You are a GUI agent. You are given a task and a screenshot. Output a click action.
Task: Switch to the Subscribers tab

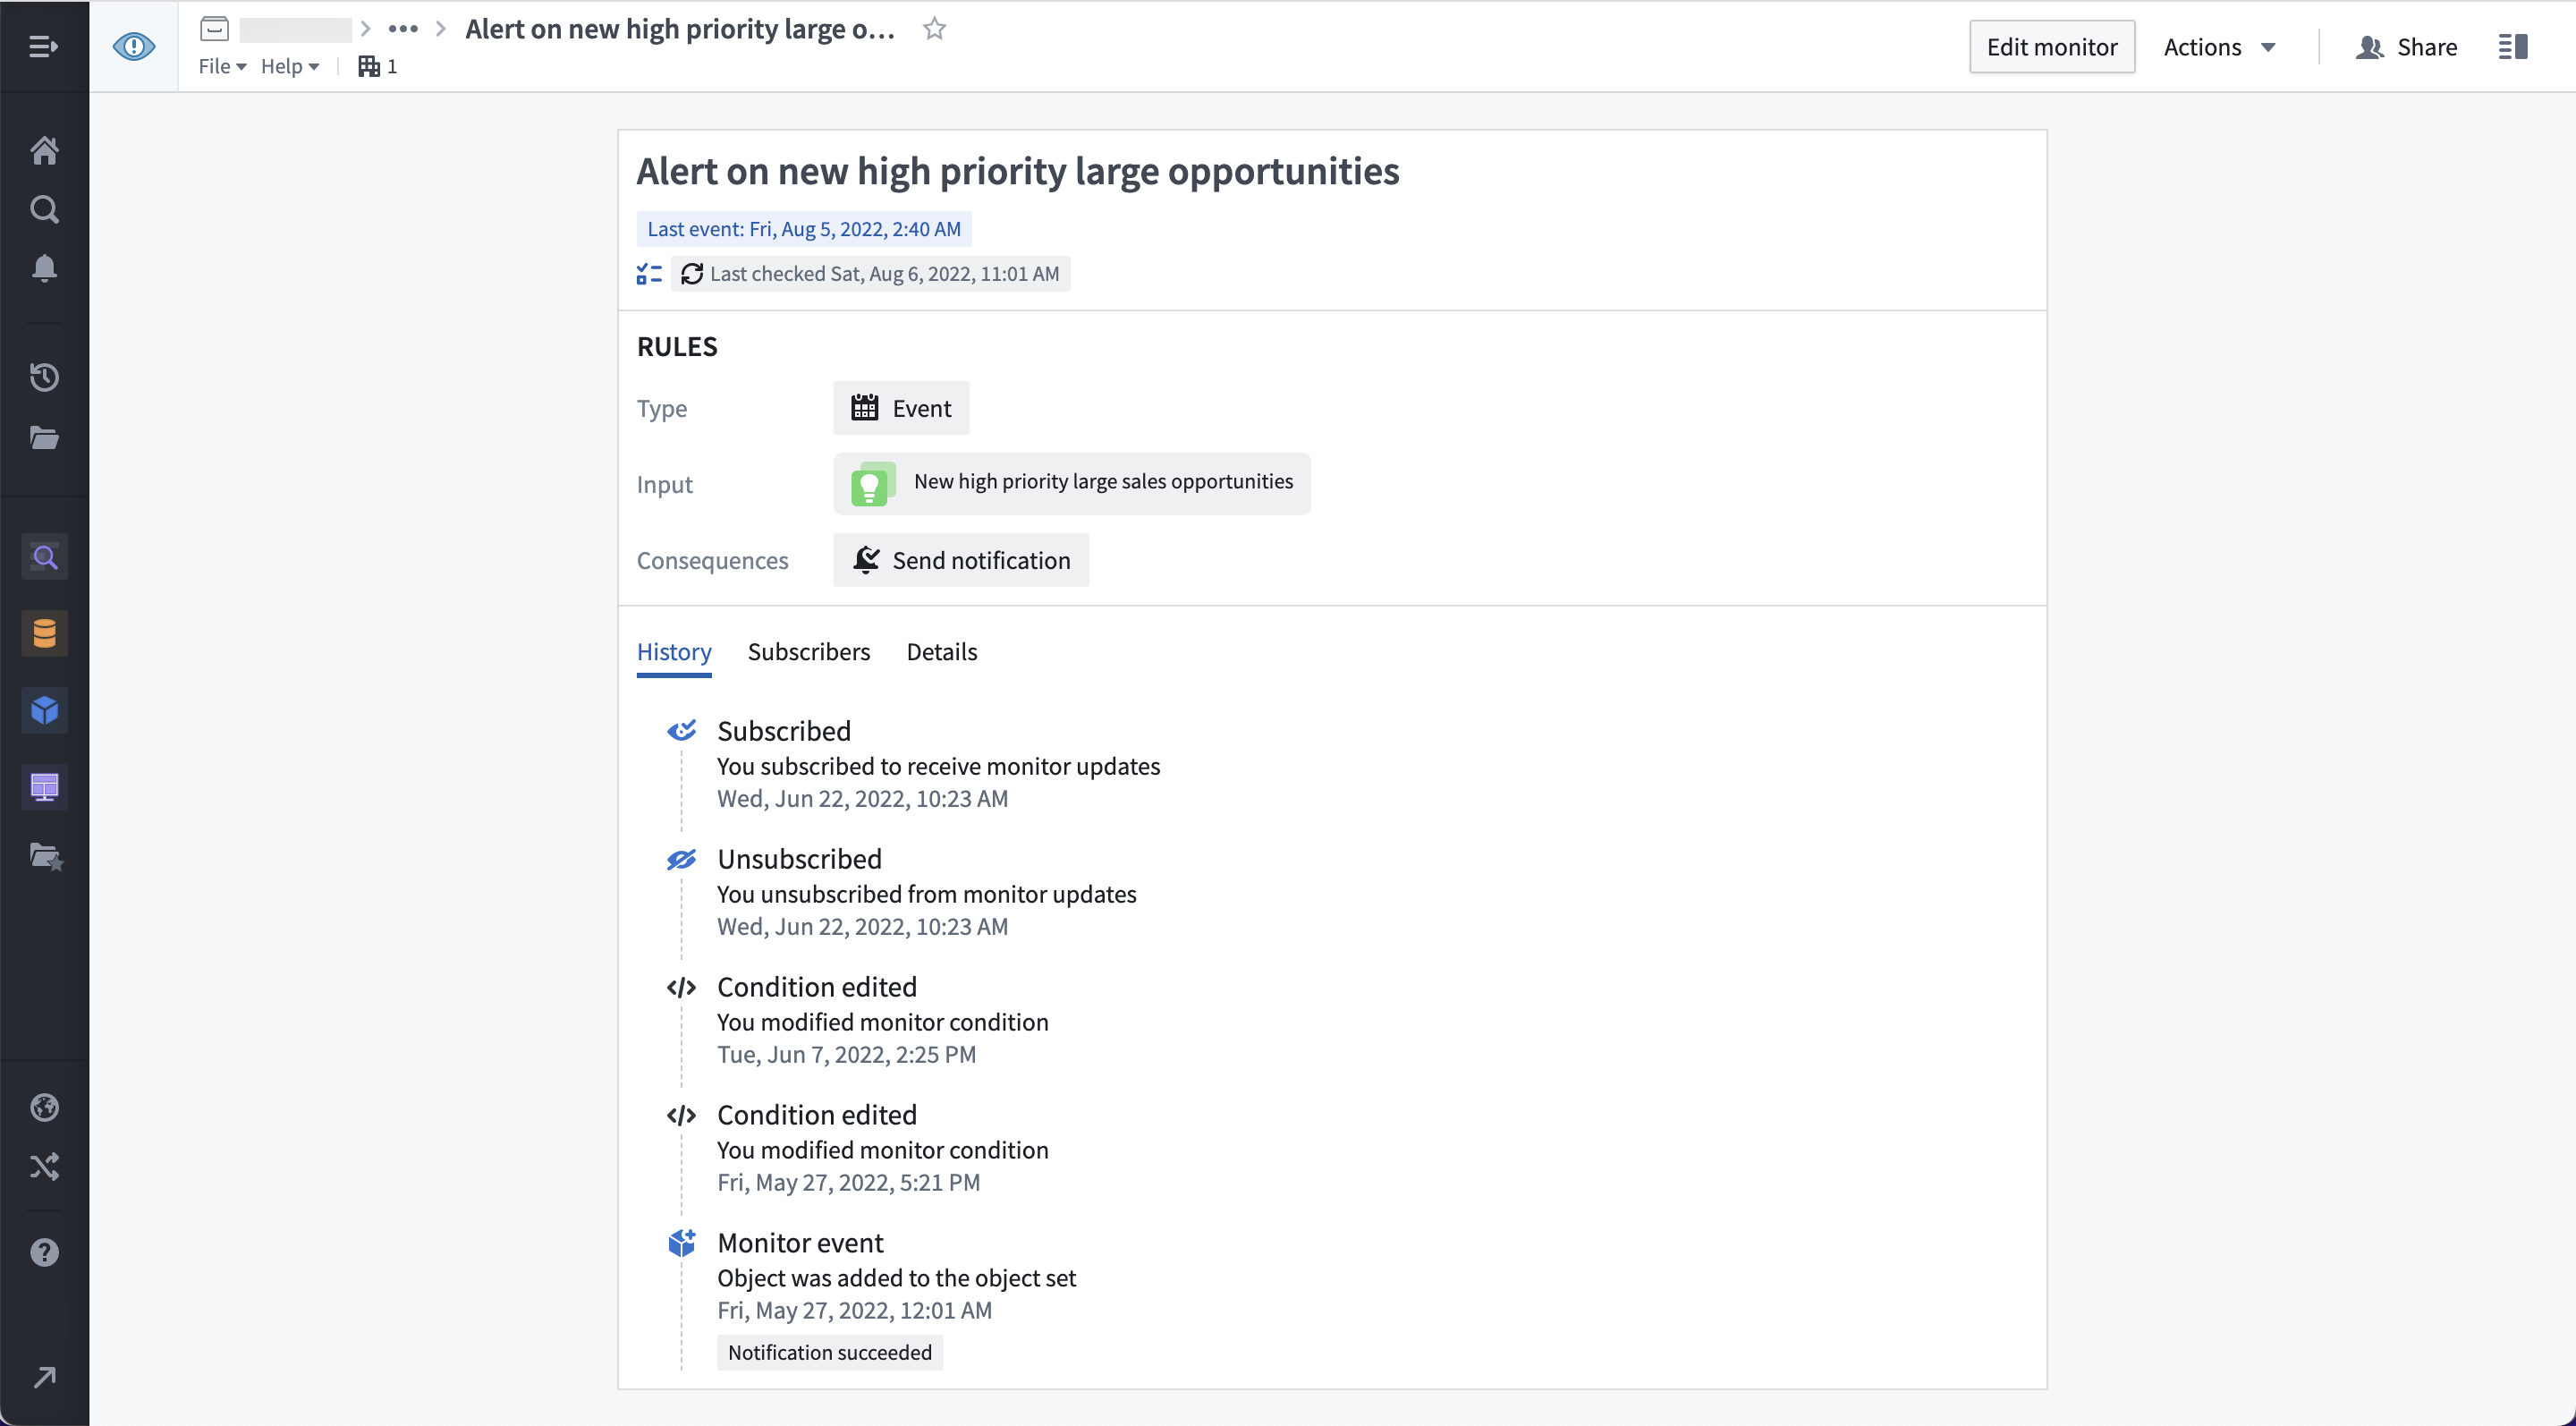coord(808,651)
